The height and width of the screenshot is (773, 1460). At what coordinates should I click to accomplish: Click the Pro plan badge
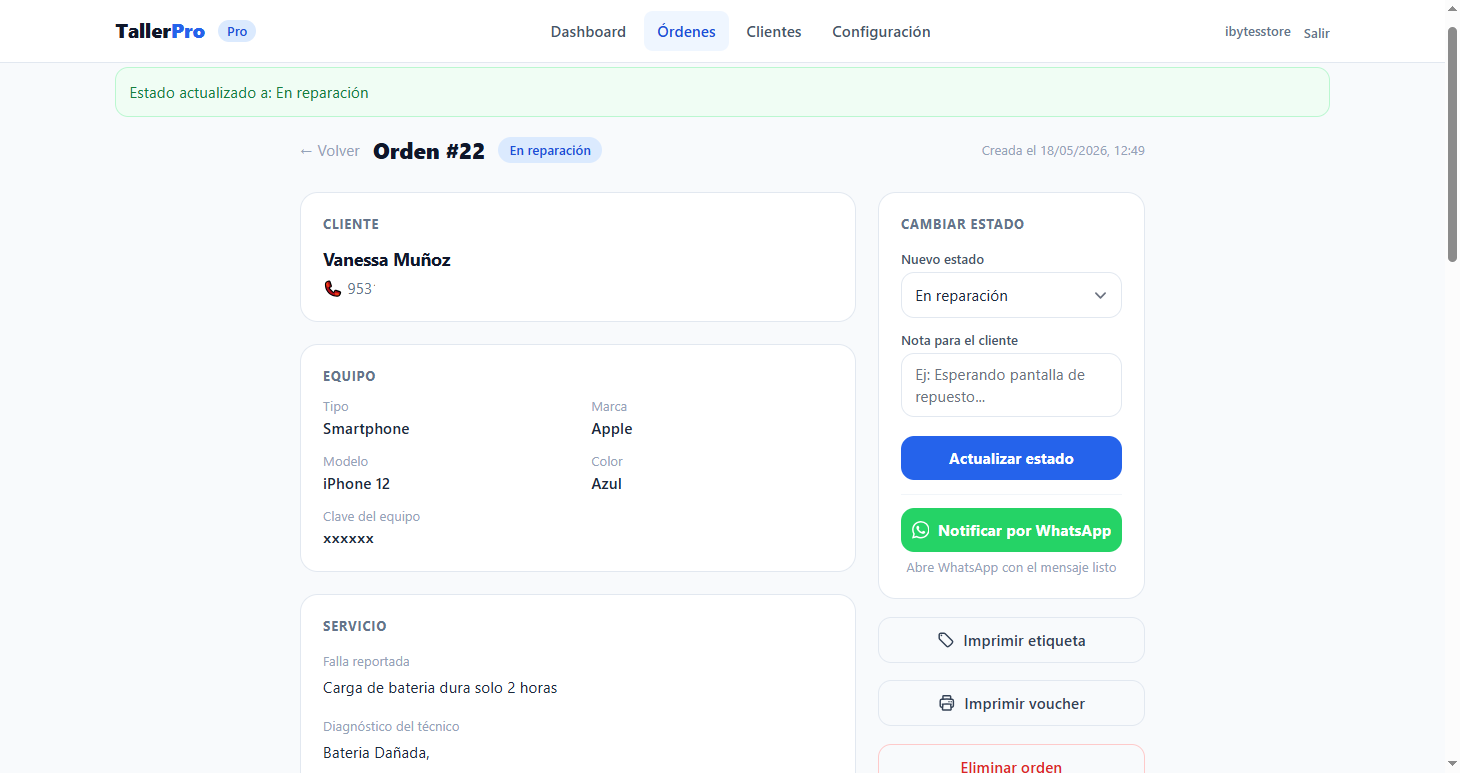[237, 31]
